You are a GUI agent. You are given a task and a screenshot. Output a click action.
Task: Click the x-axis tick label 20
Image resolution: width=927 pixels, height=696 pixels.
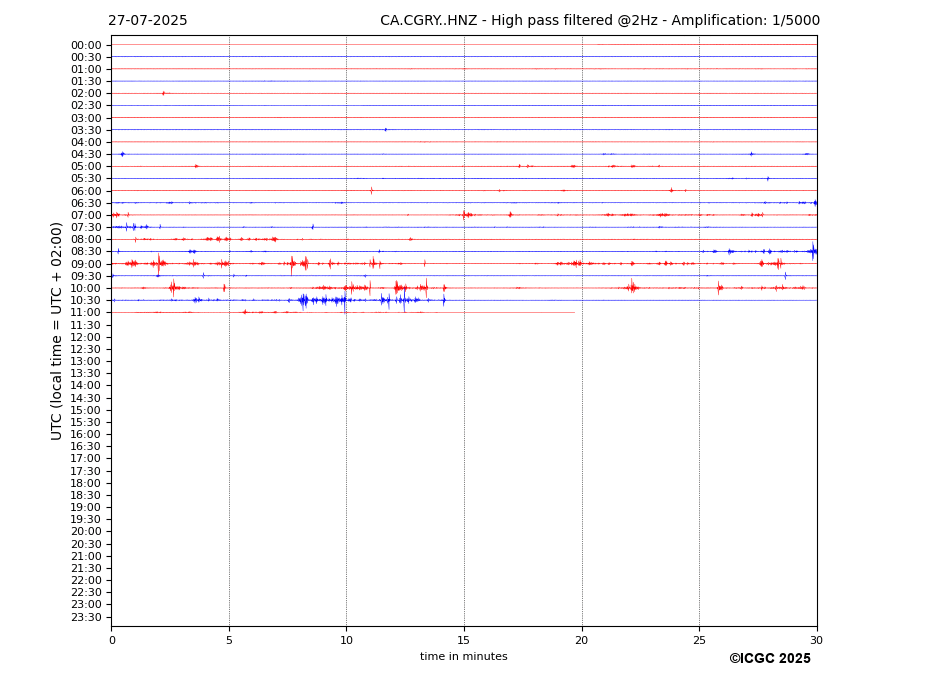click(x=582, y=640)
